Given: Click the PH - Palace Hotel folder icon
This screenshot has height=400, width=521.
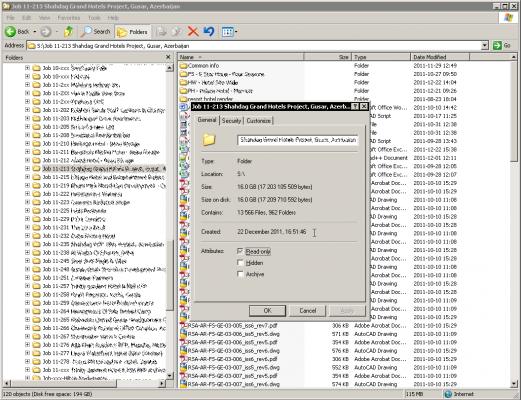Looking at the screenshot, I should pyautogui.click(x=183, y=91).
